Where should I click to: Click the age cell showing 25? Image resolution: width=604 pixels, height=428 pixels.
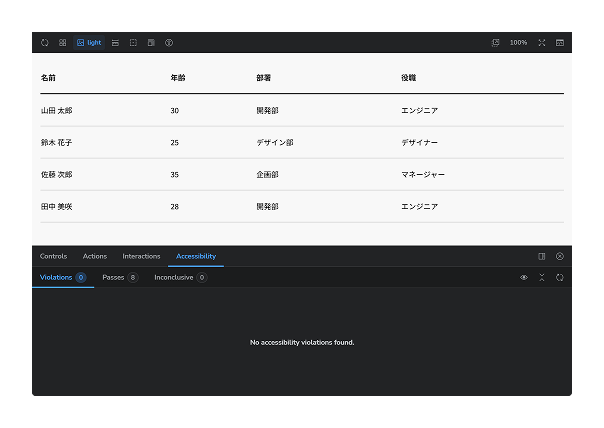[174, 143]
